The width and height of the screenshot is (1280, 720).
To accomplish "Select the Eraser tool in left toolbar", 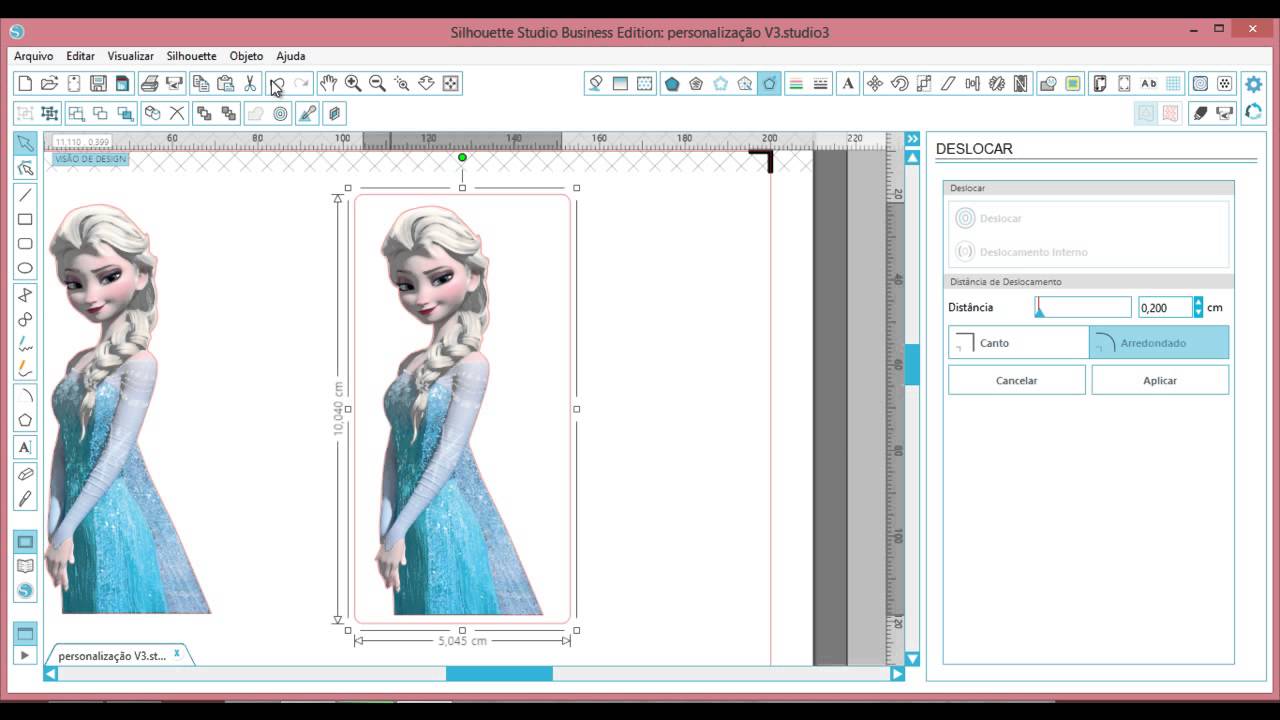I will pos(25,474).
